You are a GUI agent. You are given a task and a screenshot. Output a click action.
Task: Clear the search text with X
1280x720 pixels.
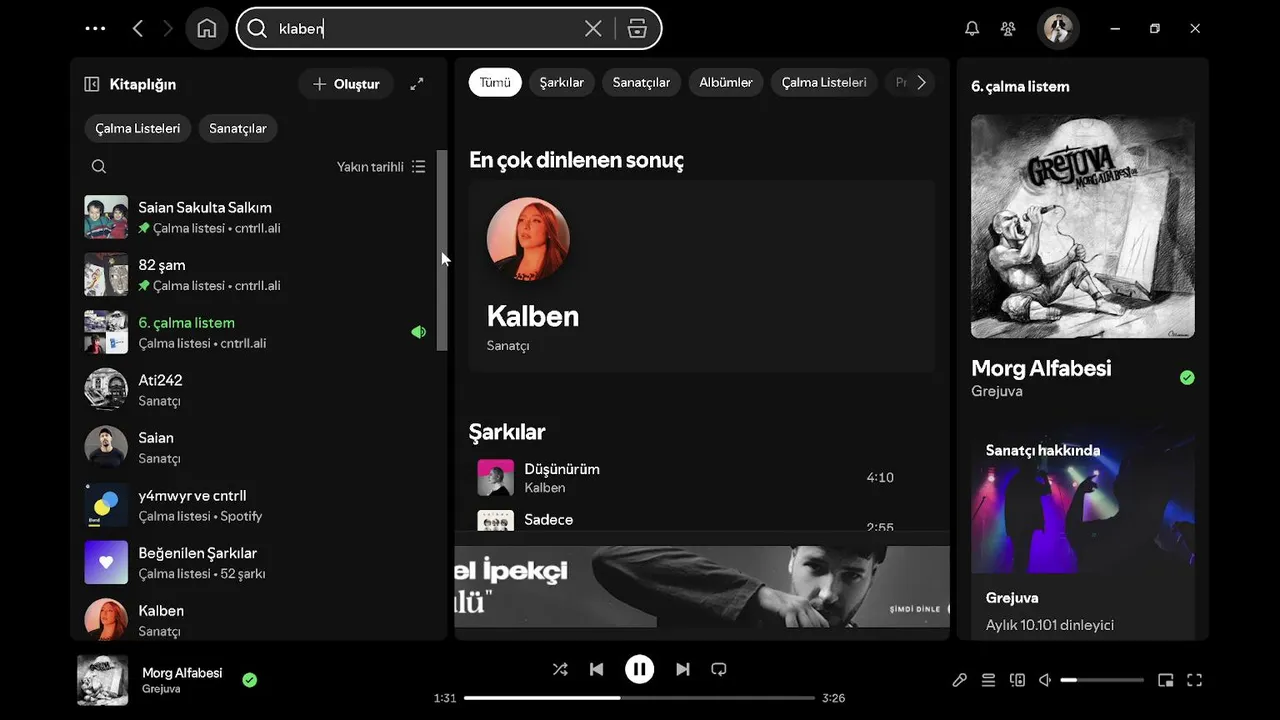(x=593, y=29)
